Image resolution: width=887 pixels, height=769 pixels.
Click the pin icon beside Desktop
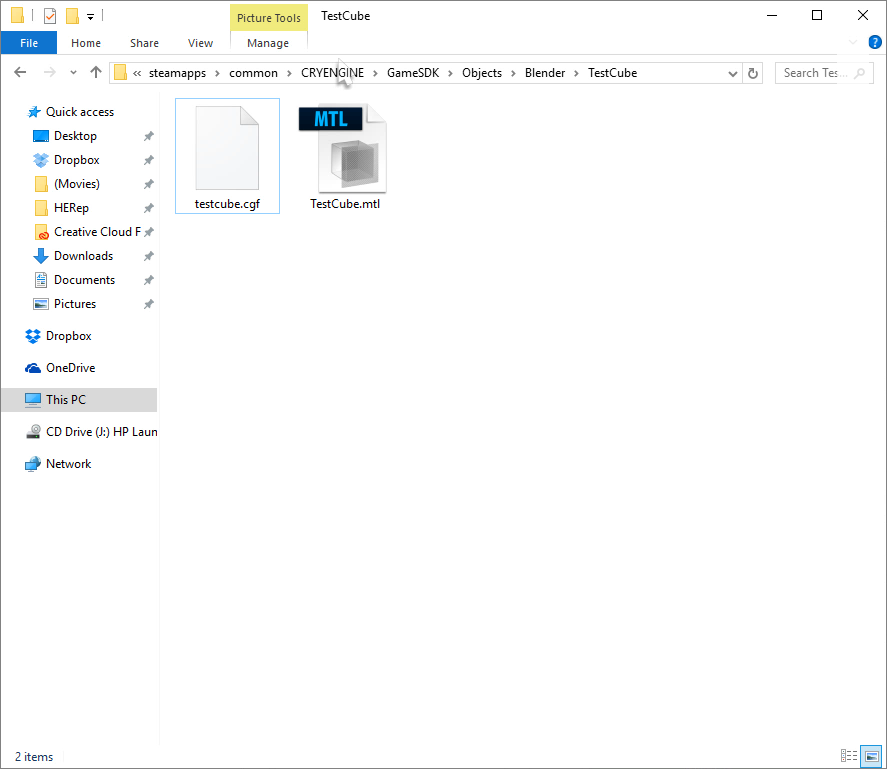(148, 136)
